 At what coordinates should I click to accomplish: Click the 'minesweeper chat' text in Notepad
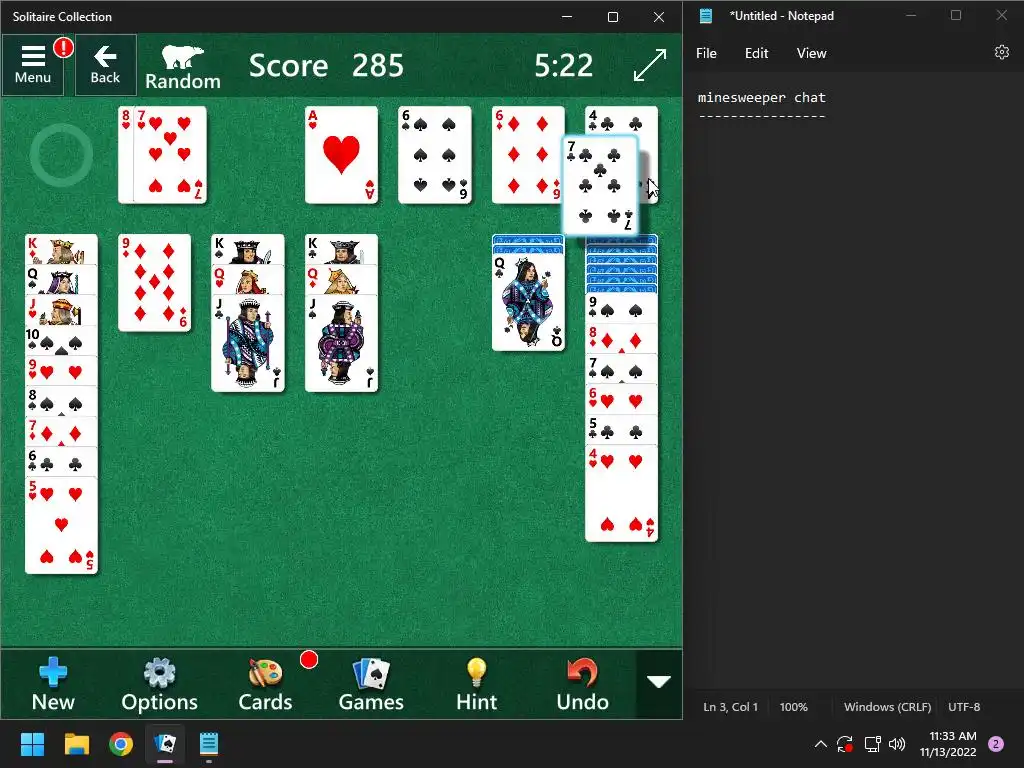point(761,97)
